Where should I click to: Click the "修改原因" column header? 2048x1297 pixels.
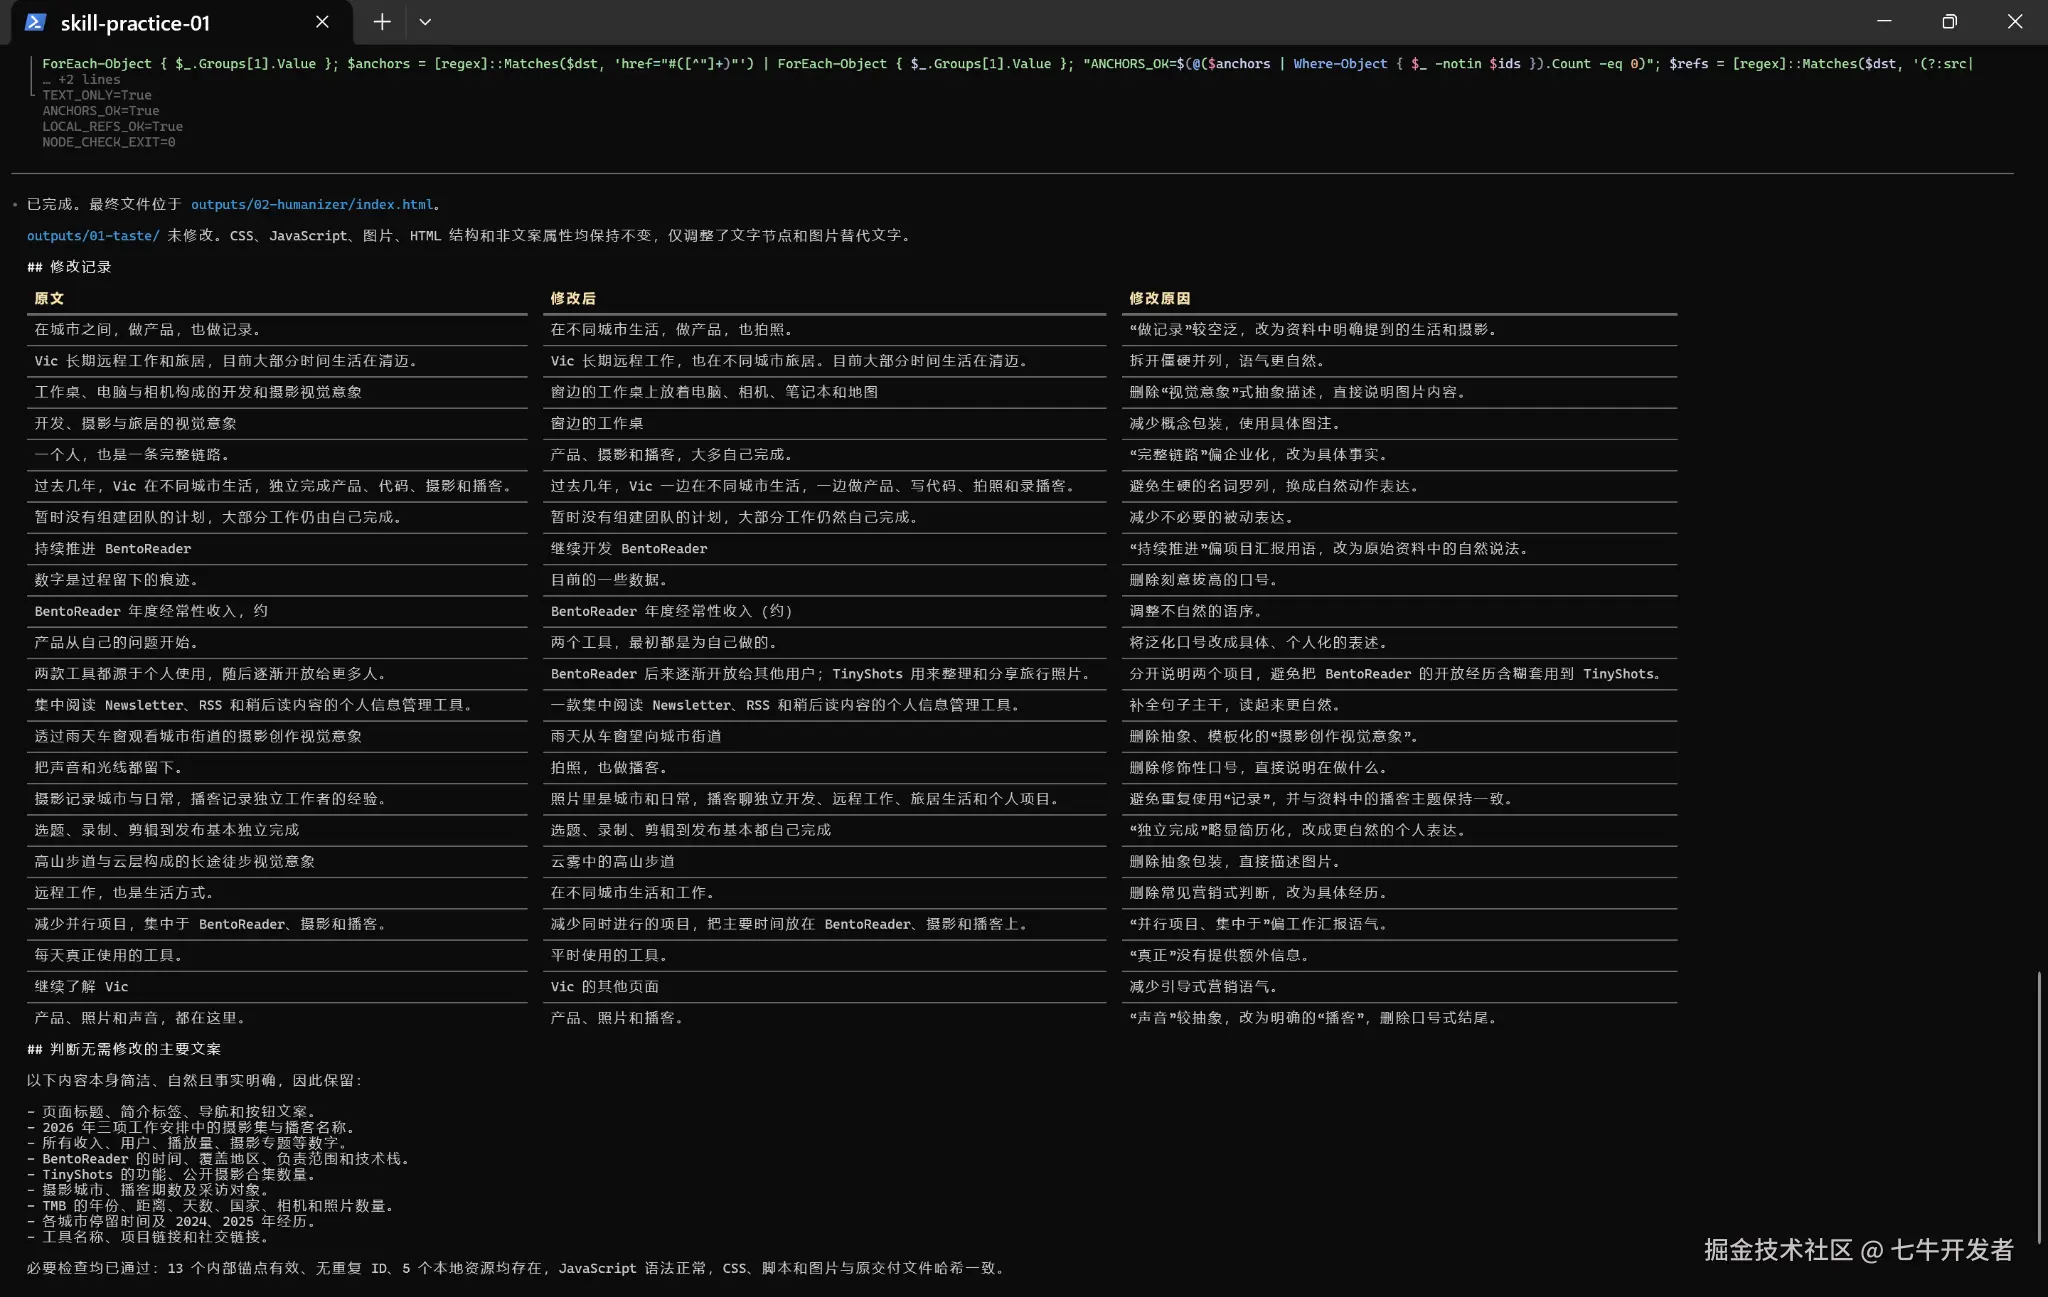(x=1160, y=298)
